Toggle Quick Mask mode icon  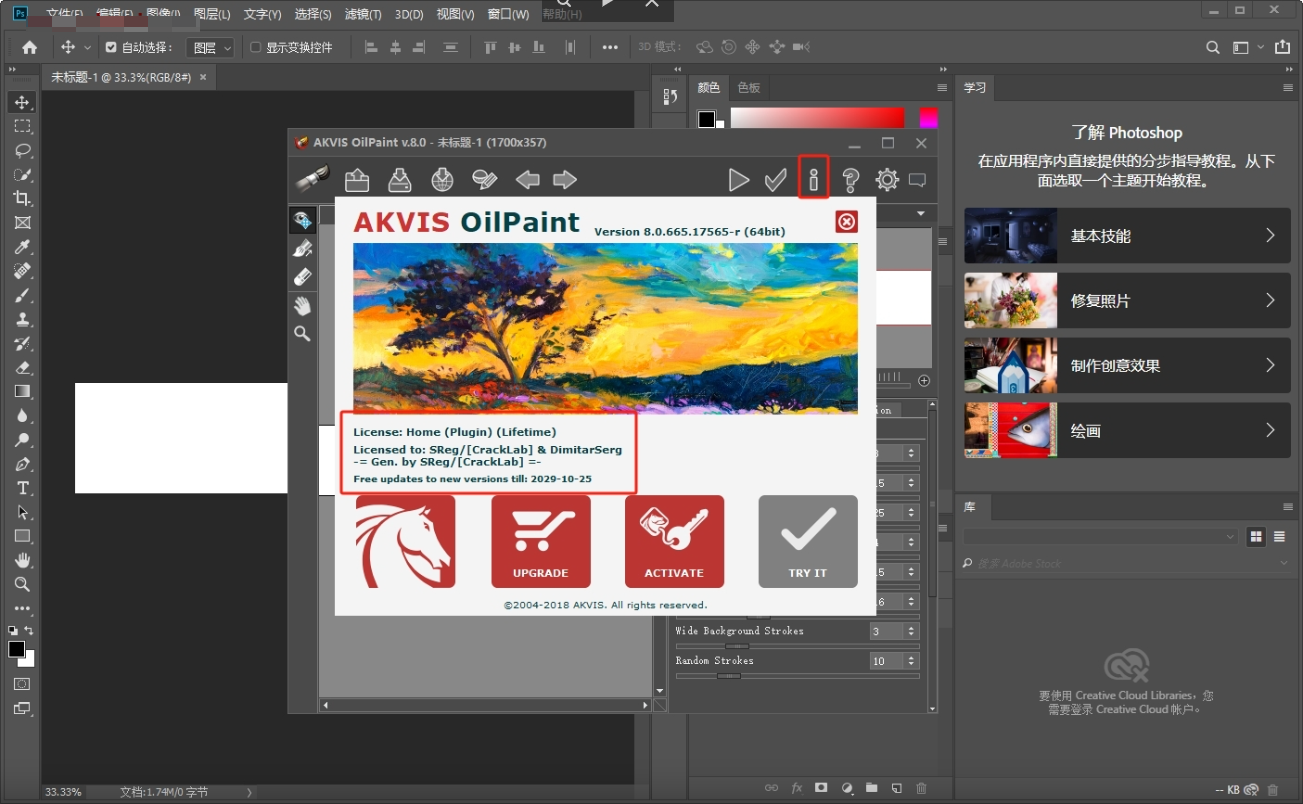(x=22, y=684)
